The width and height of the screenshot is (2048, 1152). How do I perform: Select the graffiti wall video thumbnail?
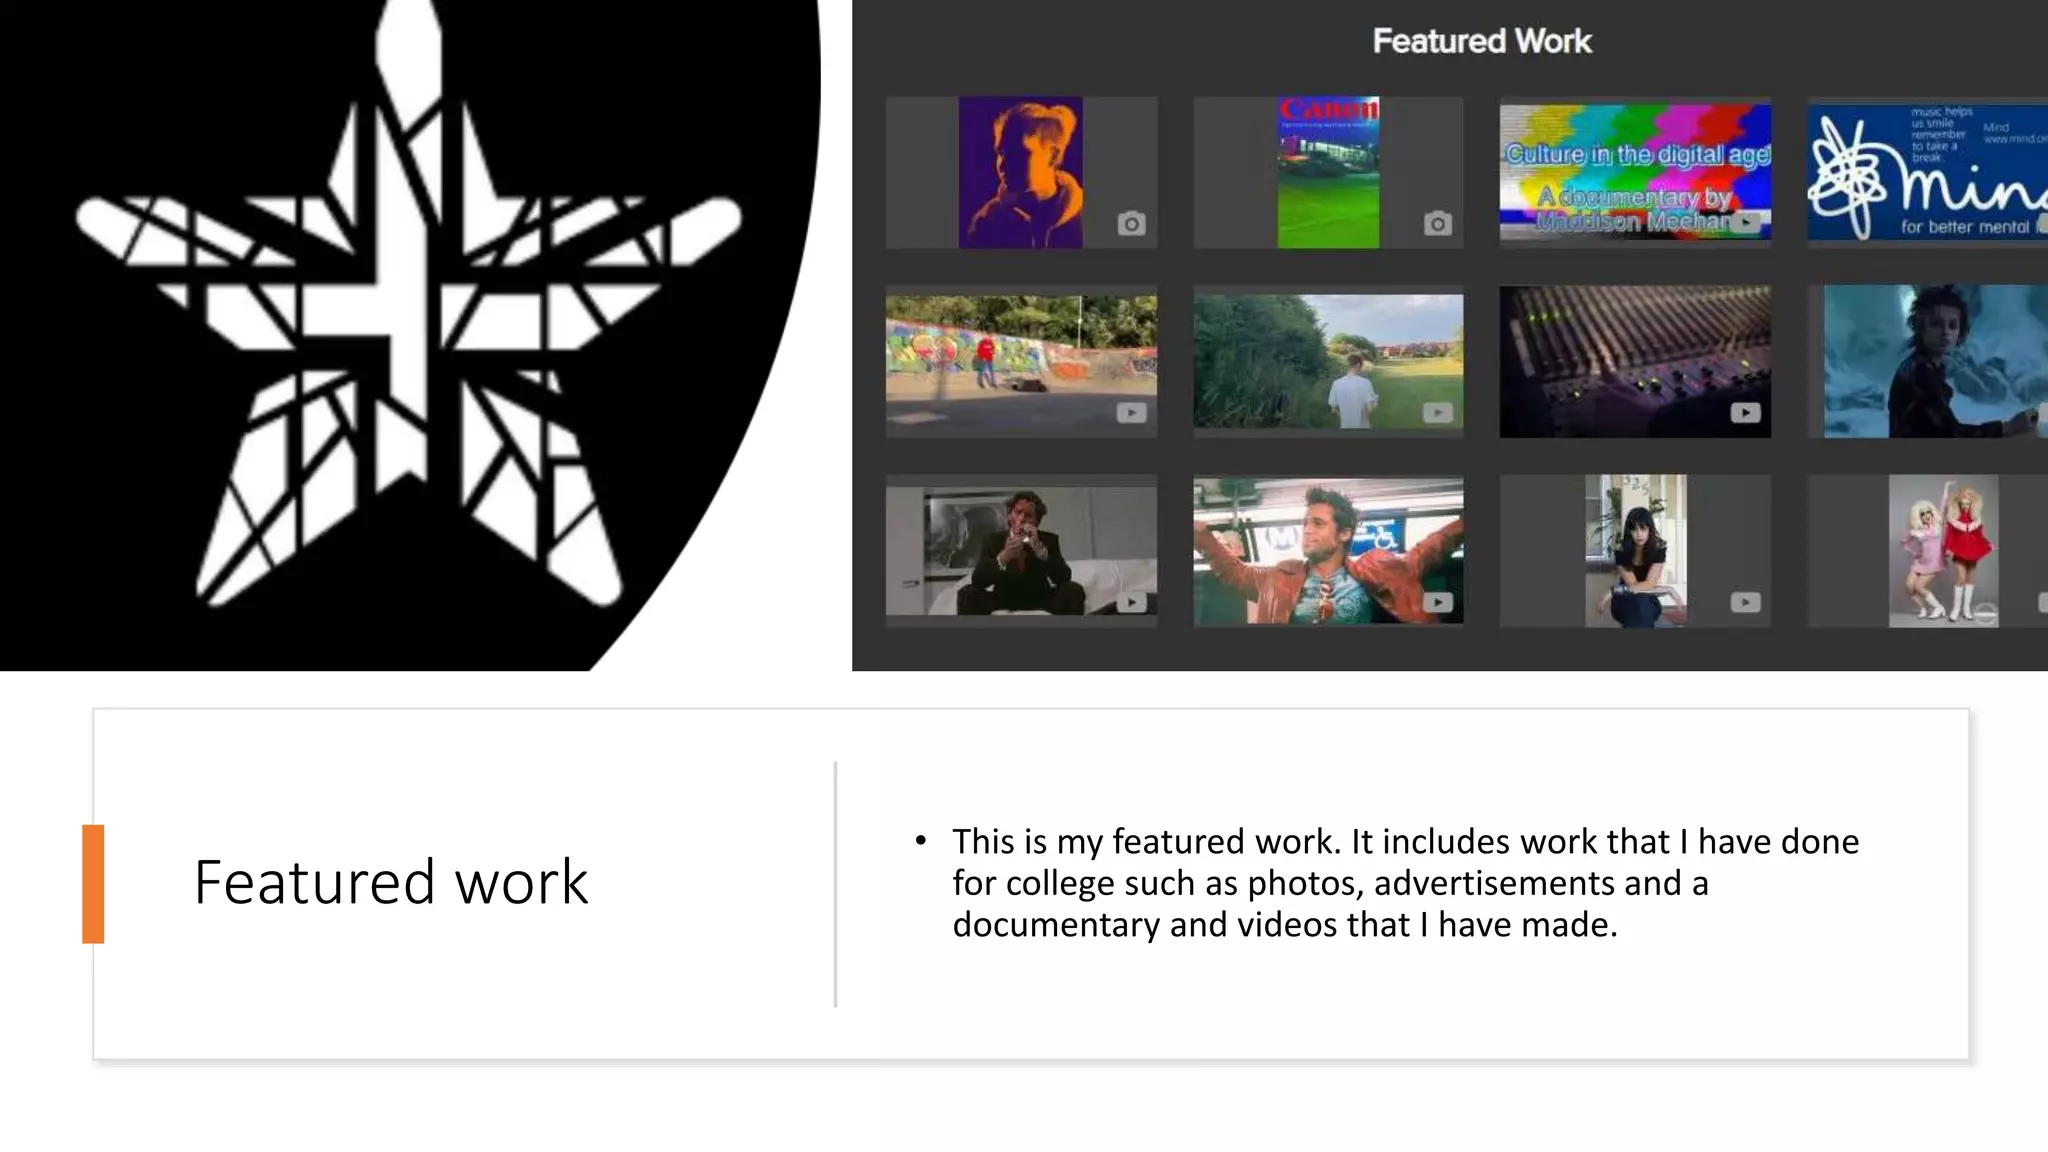tap(1020, 361)
